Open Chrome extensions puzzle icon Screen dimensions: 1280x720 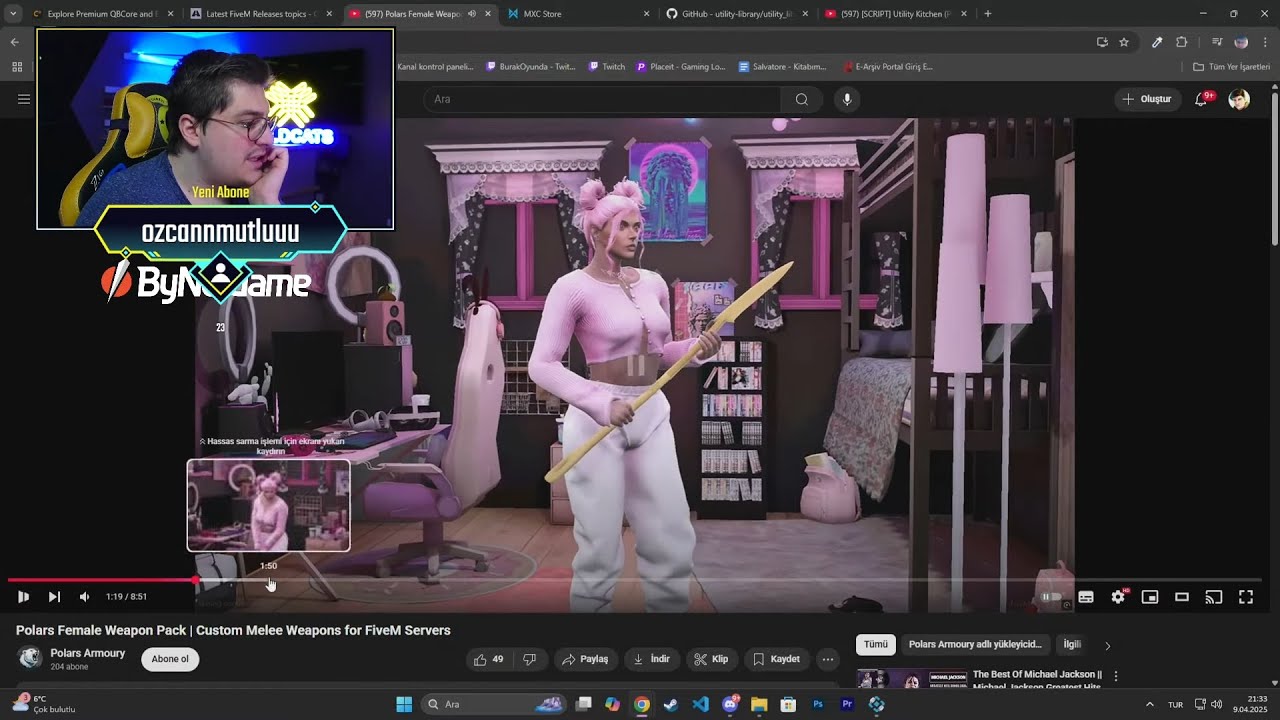tap(1181, 42)
